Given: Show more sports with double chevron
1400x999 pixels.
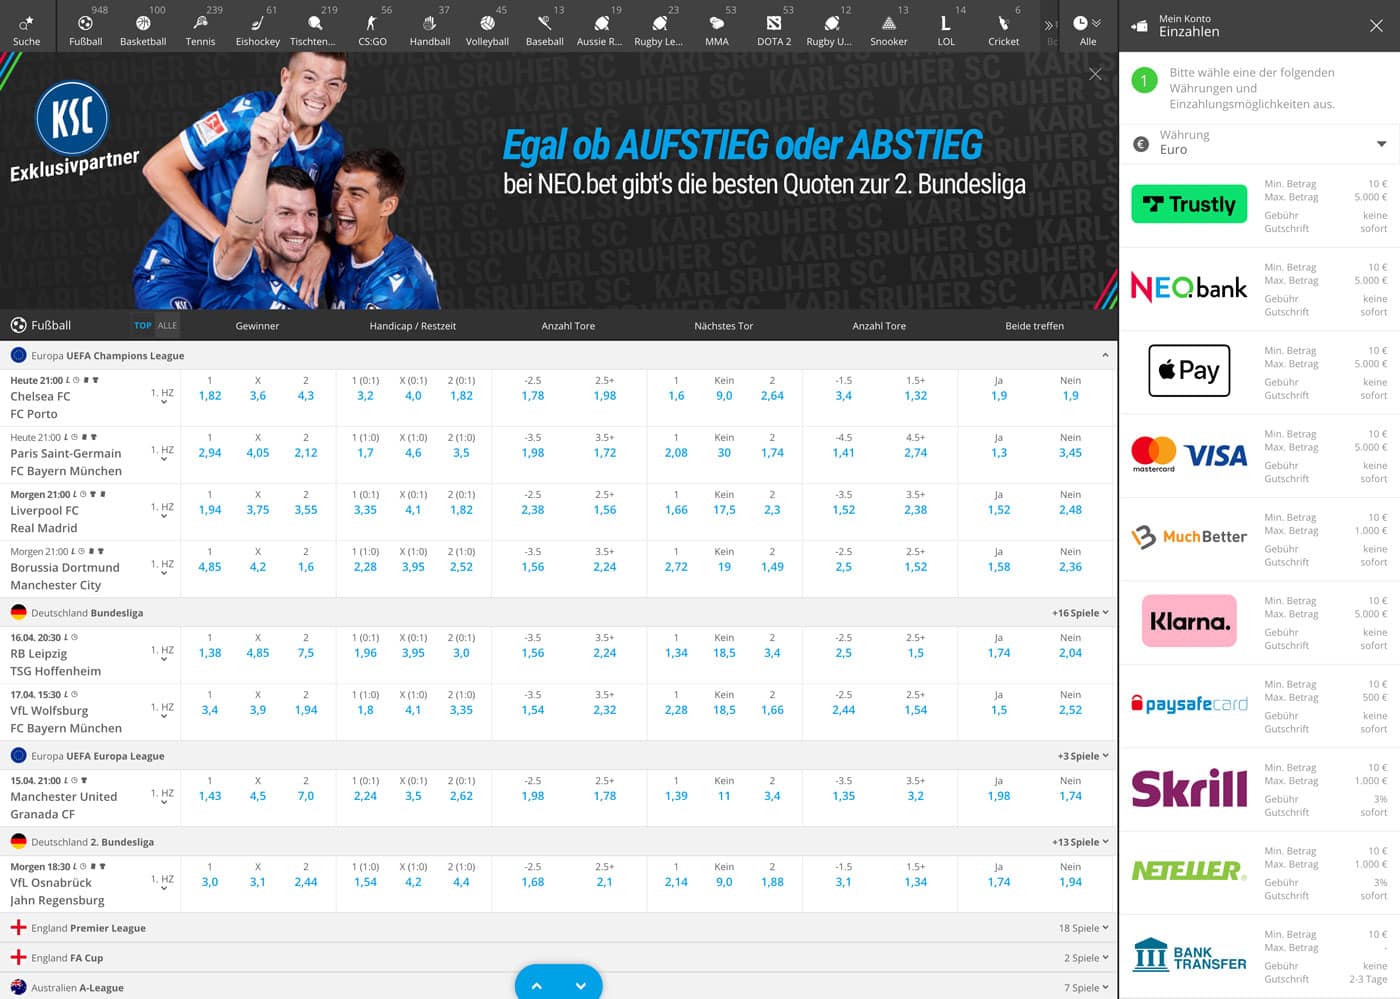Looking at the screenshot, I should point(1049,25).
